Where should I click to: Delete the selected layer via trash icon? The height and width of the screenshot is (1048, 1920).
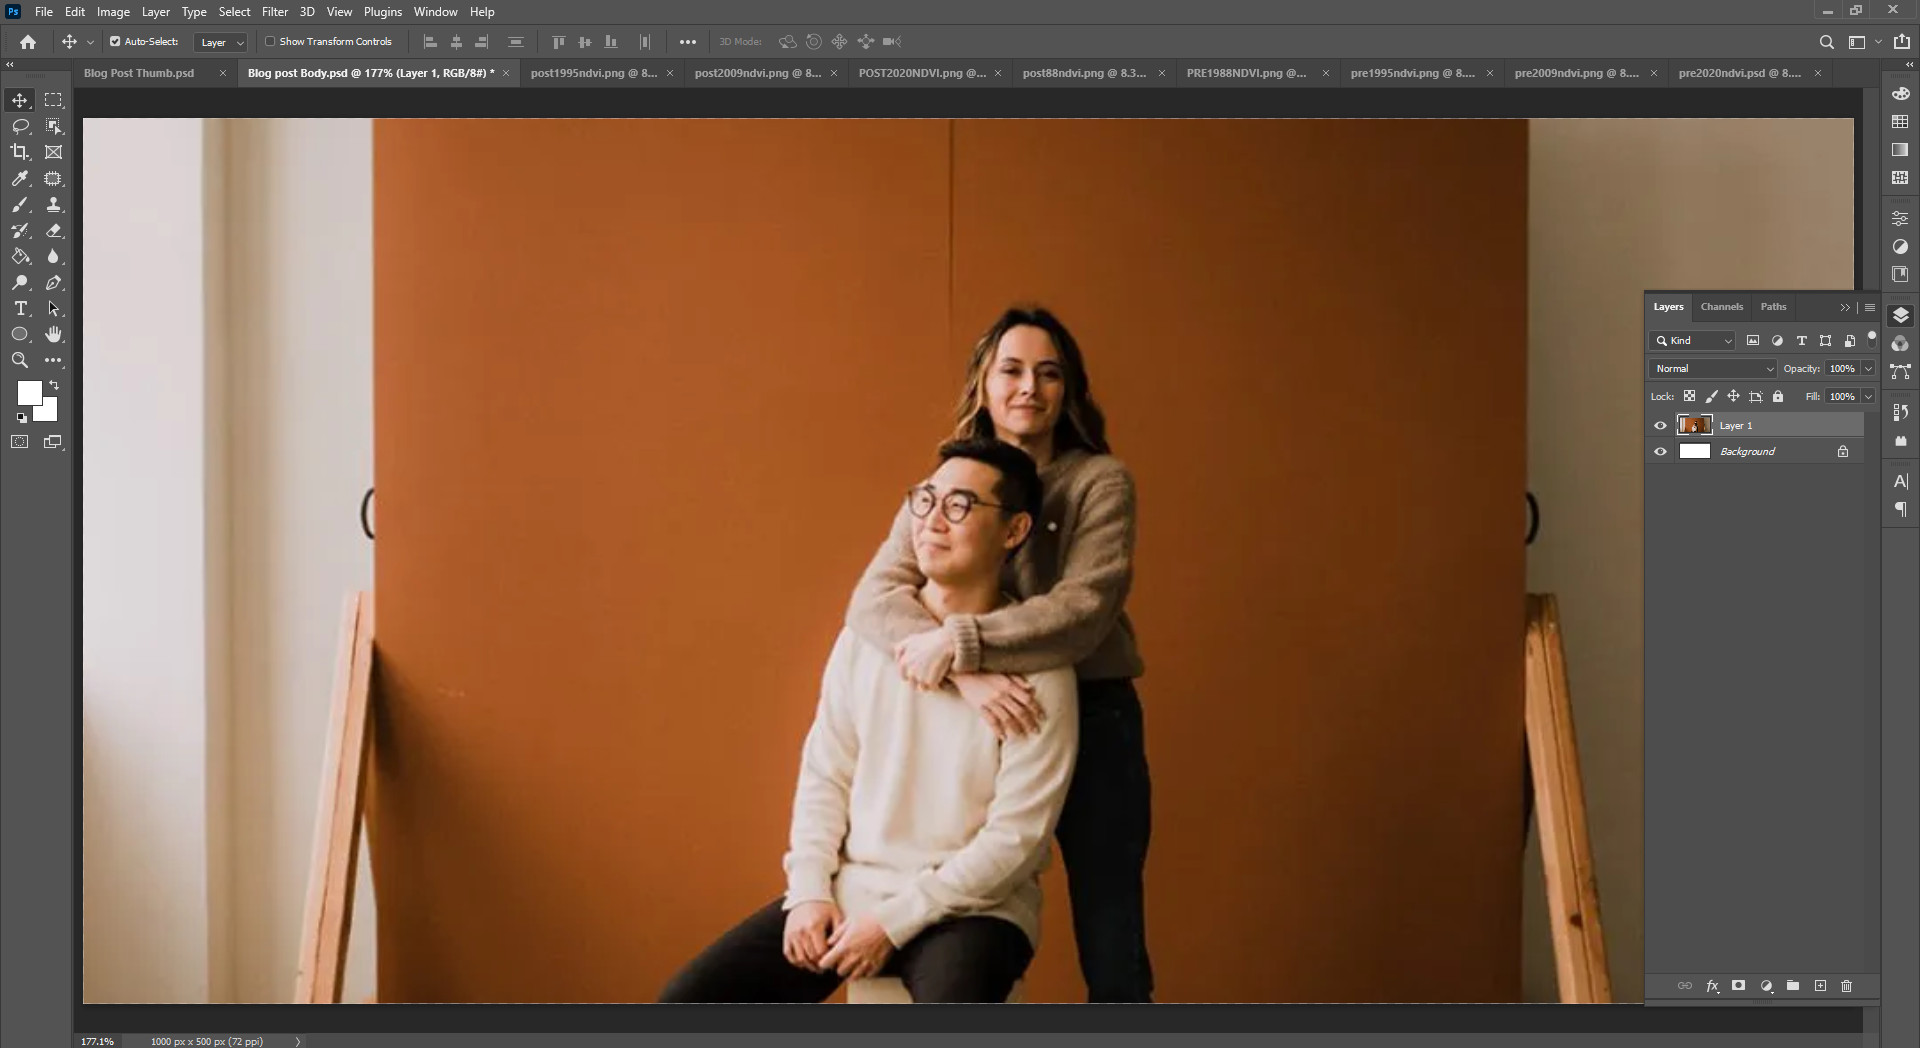click(x=1846, y=986)
